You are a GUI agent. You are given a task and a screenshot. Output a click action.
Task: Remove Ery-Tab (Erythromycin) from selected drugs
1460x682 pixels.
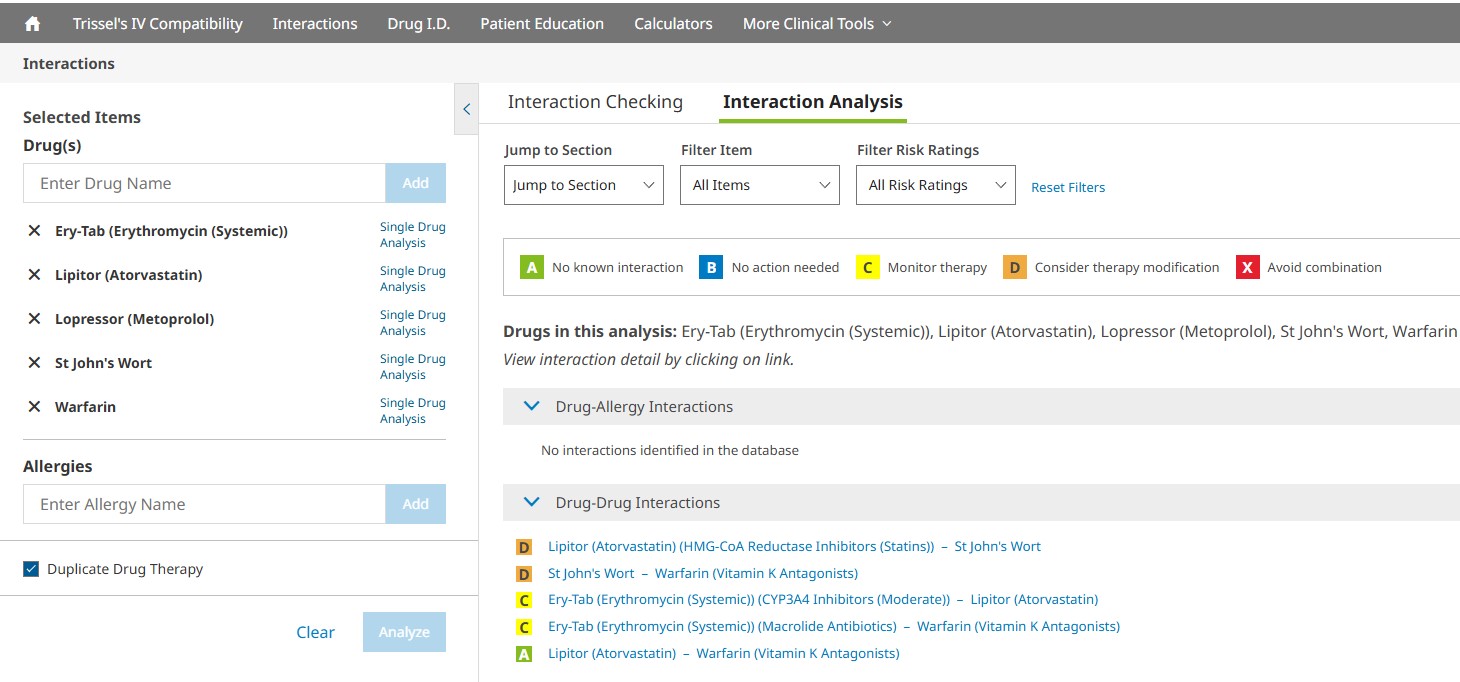pyautogui.click(x=34, y=231)
